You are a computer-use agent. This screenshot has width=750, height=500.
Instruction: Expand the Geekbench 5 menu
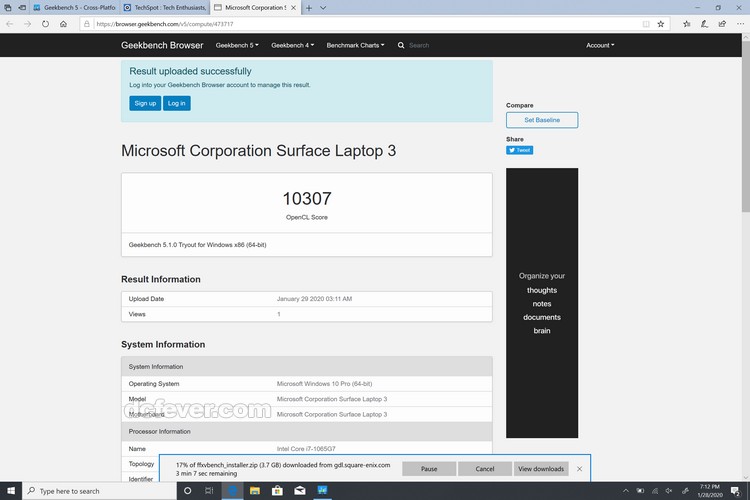237,45
